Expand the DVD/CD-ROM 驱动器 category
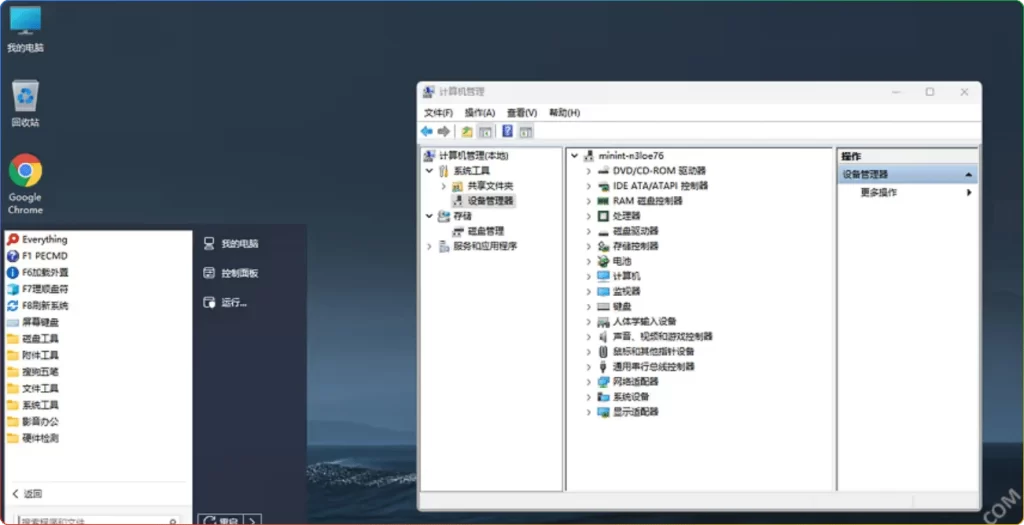The width and height of the screenshot is (1024, 525). 588,171
